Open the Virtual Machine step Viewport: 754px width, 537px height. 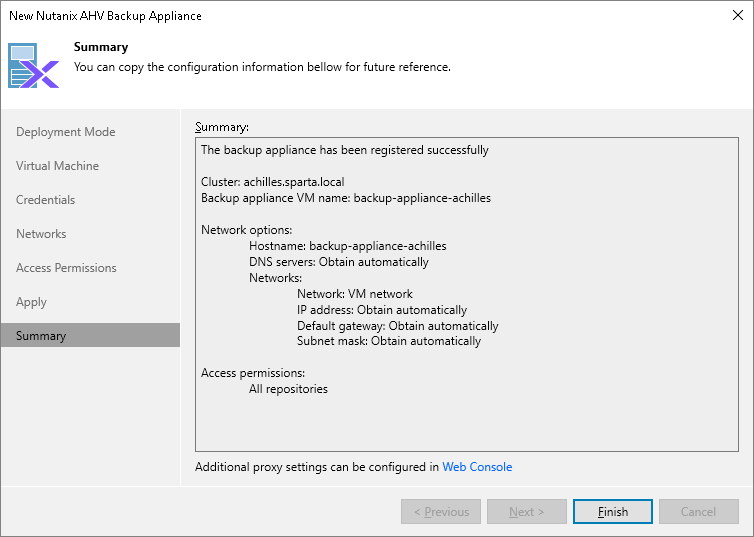pyautogui.click(x=58, y=166)
